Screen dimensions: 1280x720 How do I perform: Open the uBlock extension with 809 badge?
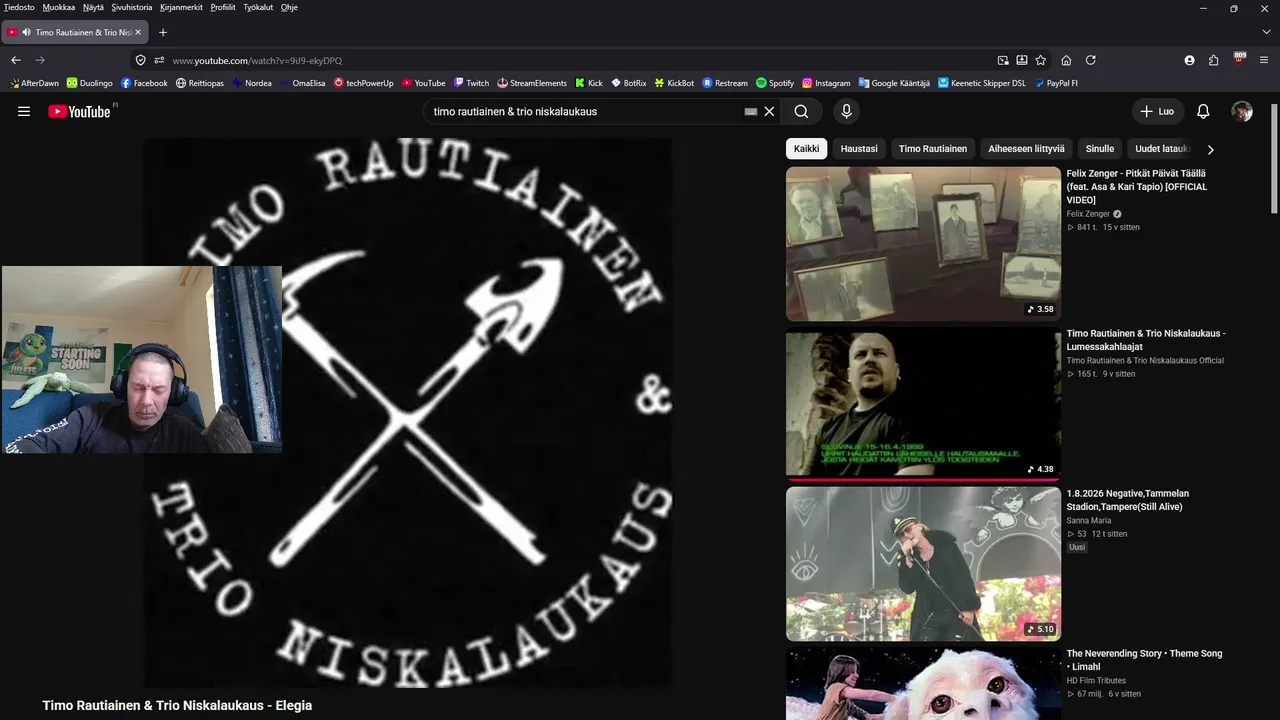1240,59
